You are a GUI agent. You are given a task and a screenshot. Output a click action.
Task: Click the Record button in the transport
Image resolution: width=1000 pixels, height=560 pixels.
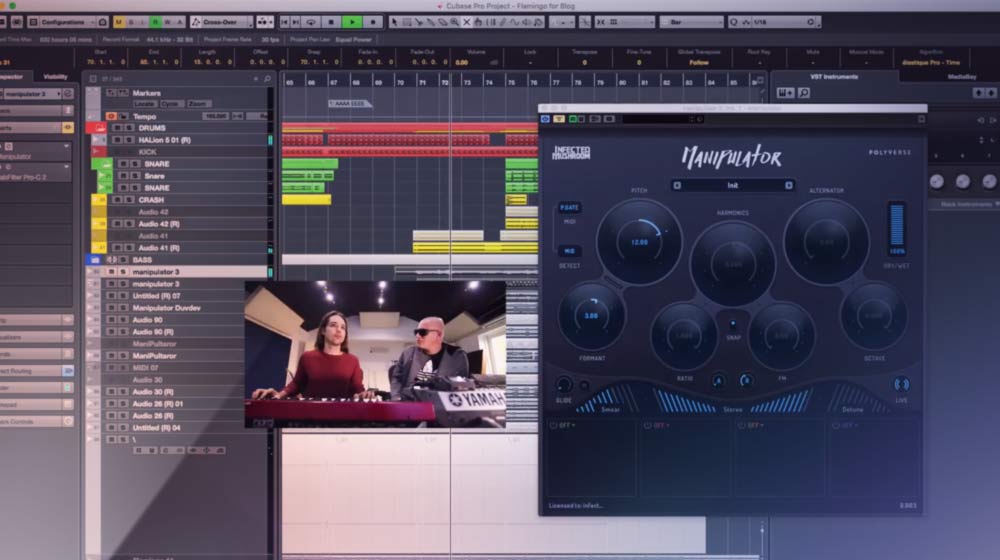(373, 21)
